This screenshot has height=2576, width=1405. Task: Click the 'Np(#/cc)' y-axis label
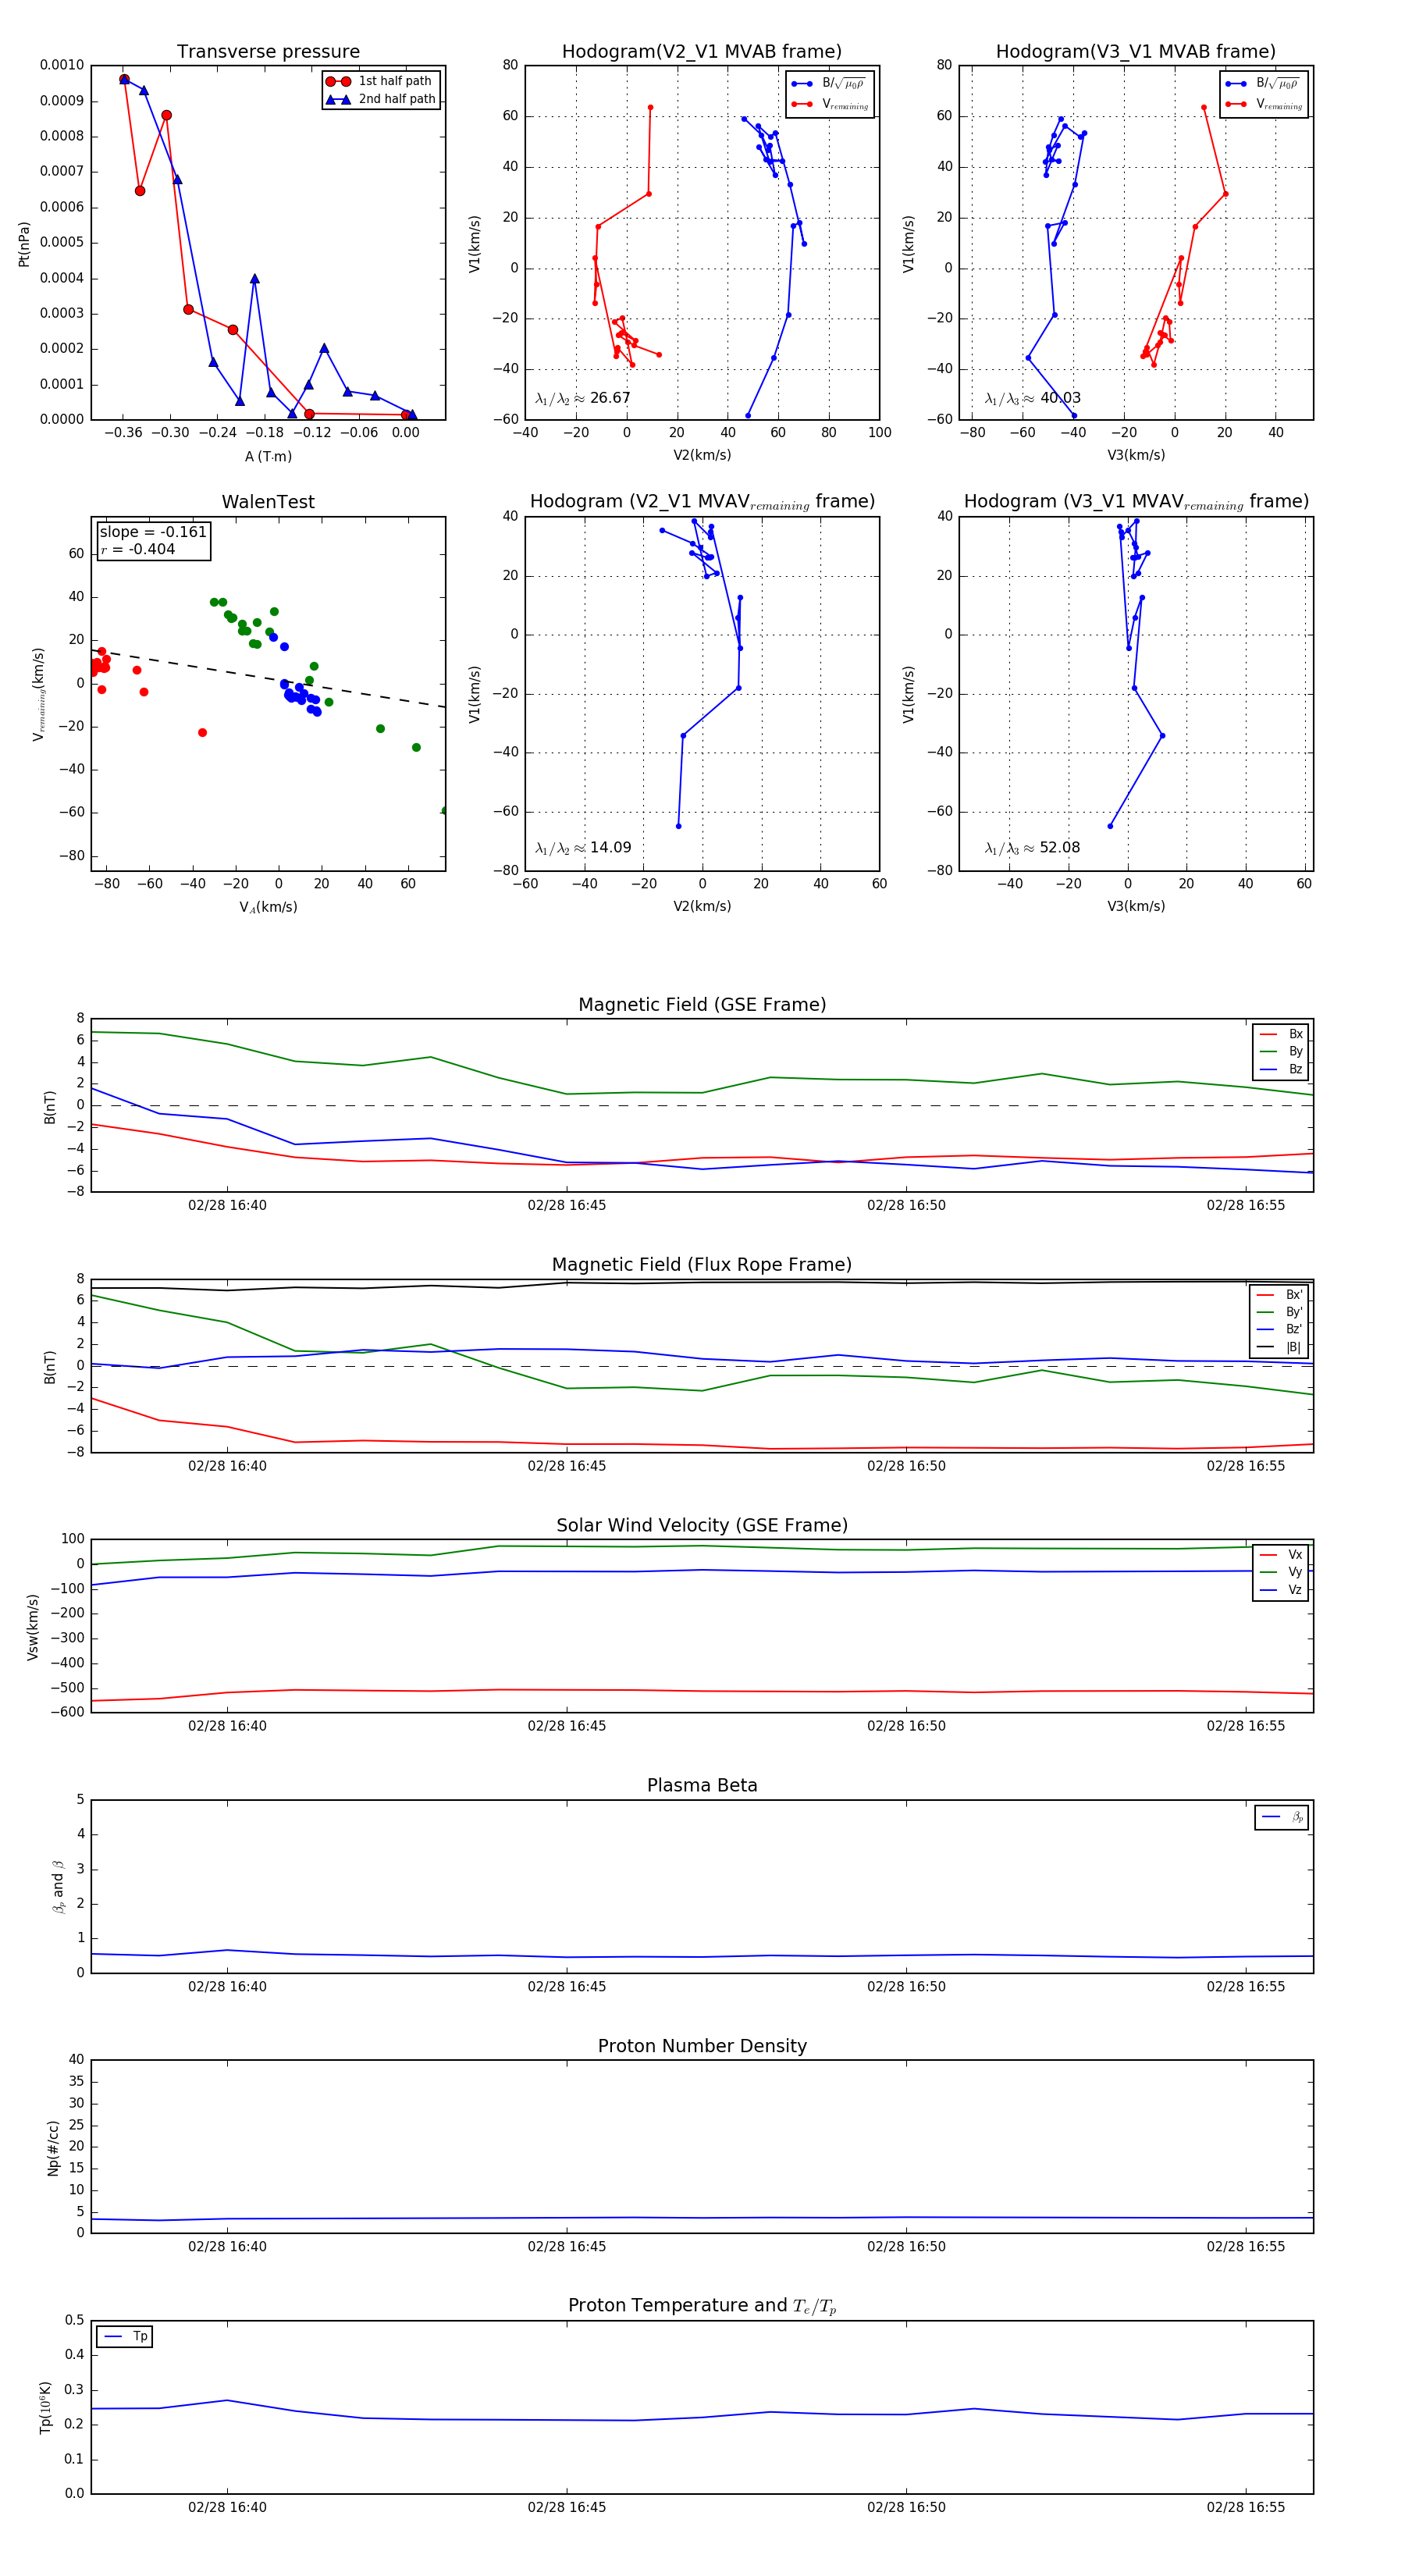53,2148
